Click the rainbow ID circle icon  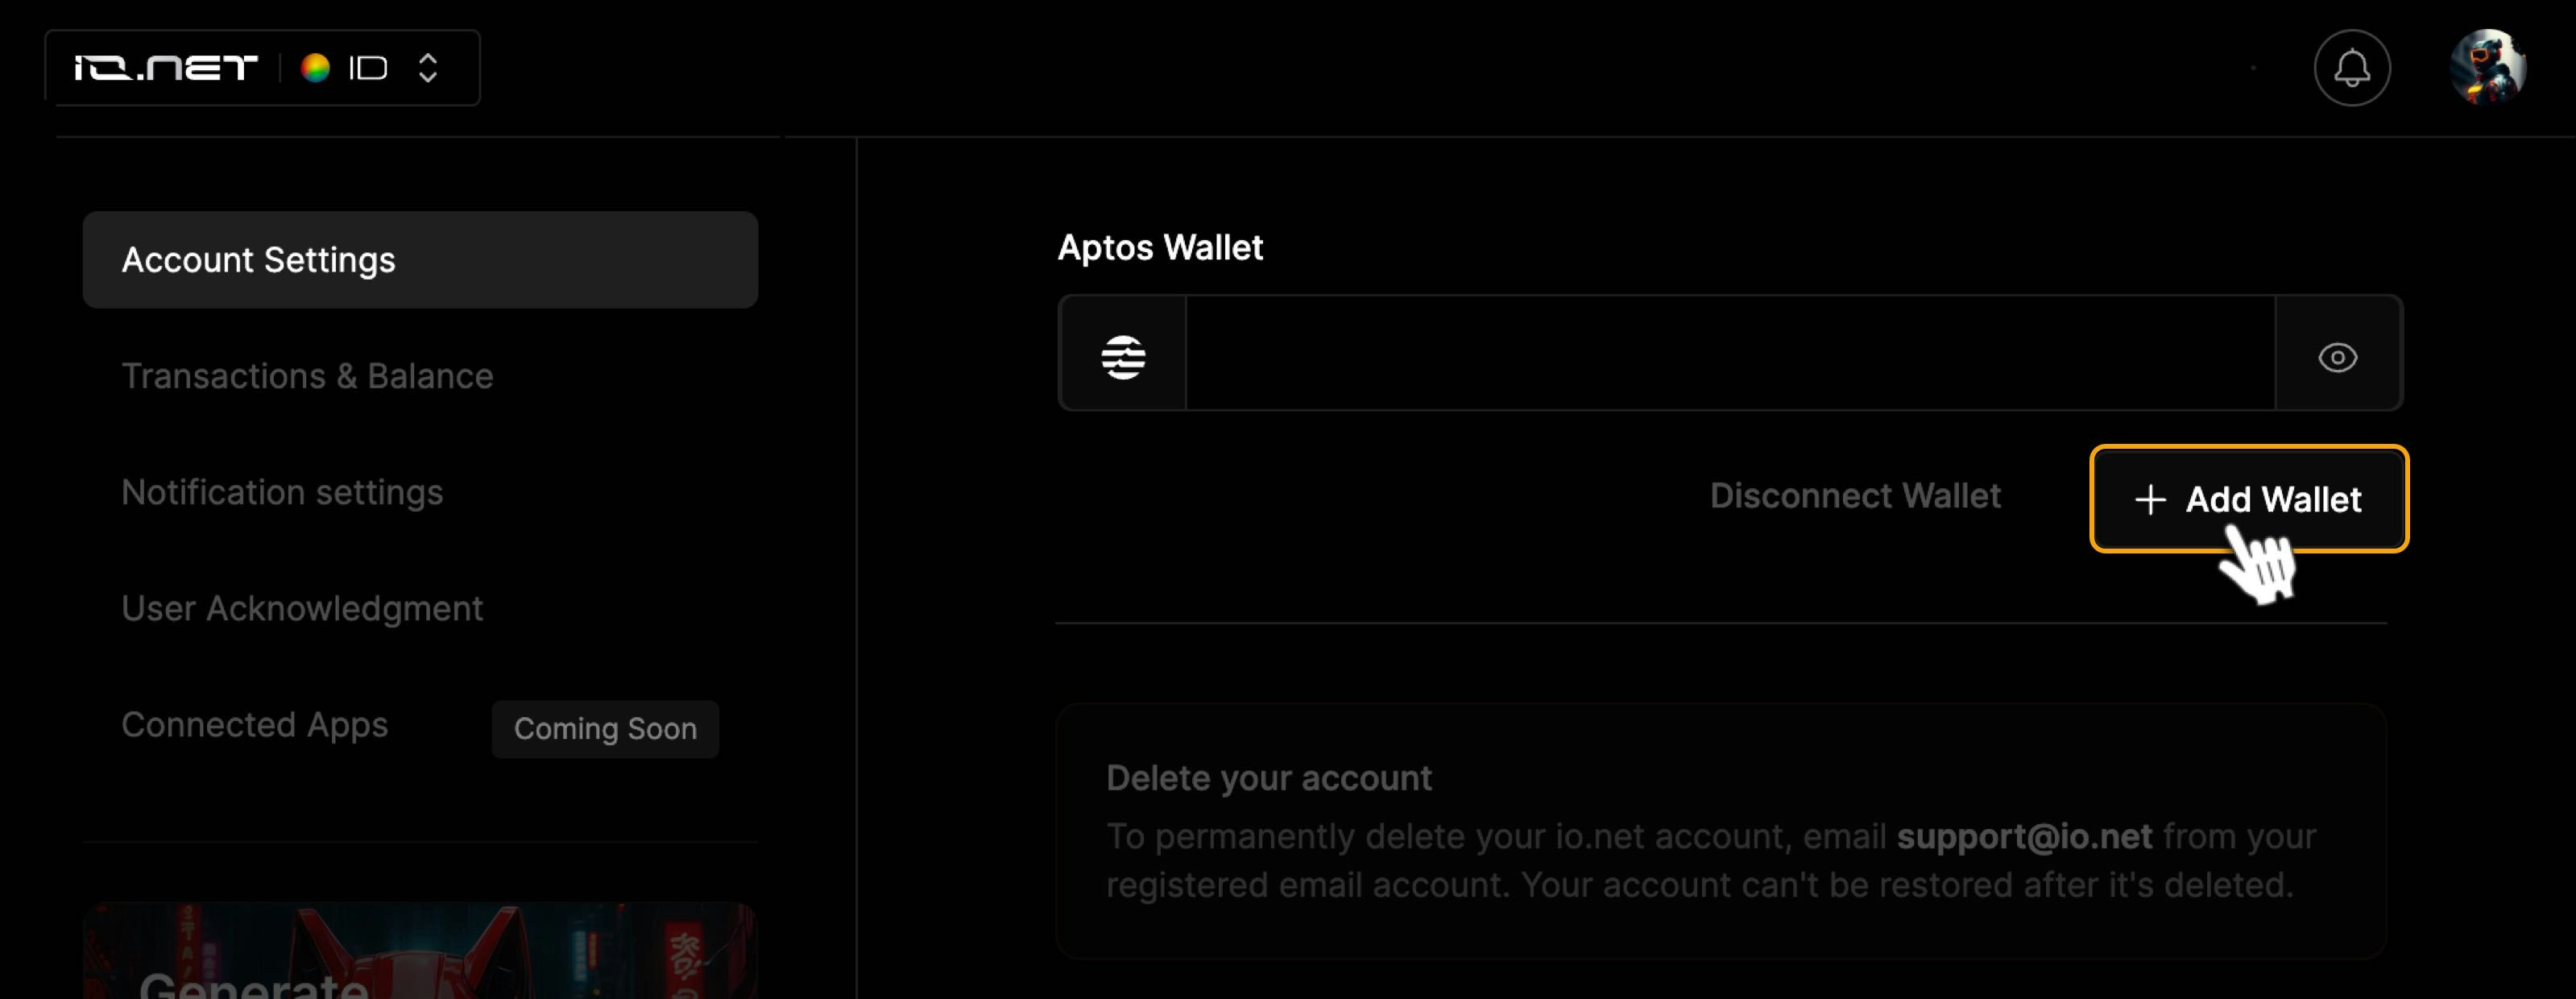coord(315,68)
